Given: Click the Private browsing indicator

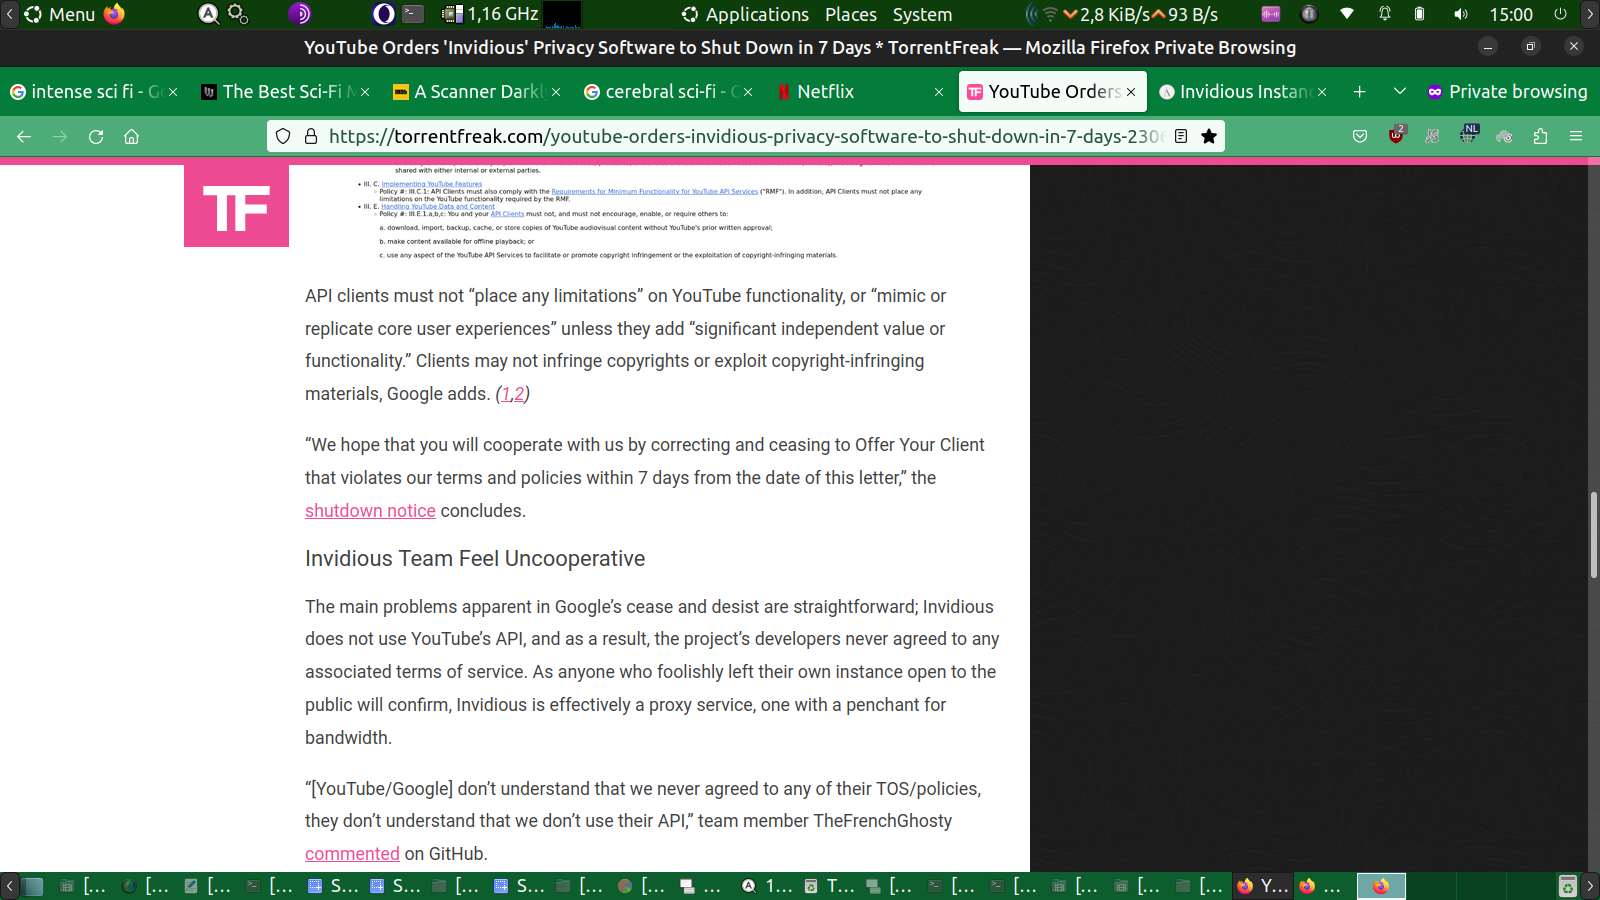Looking at the screenshot, I should click(1506, 91).
